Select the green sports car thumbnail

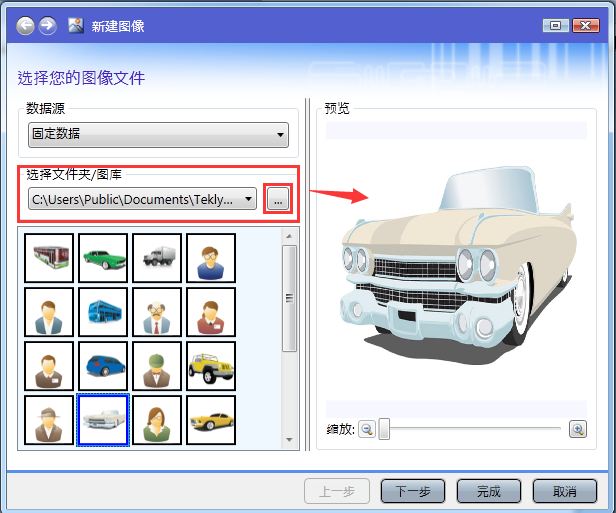coord(103,258)
